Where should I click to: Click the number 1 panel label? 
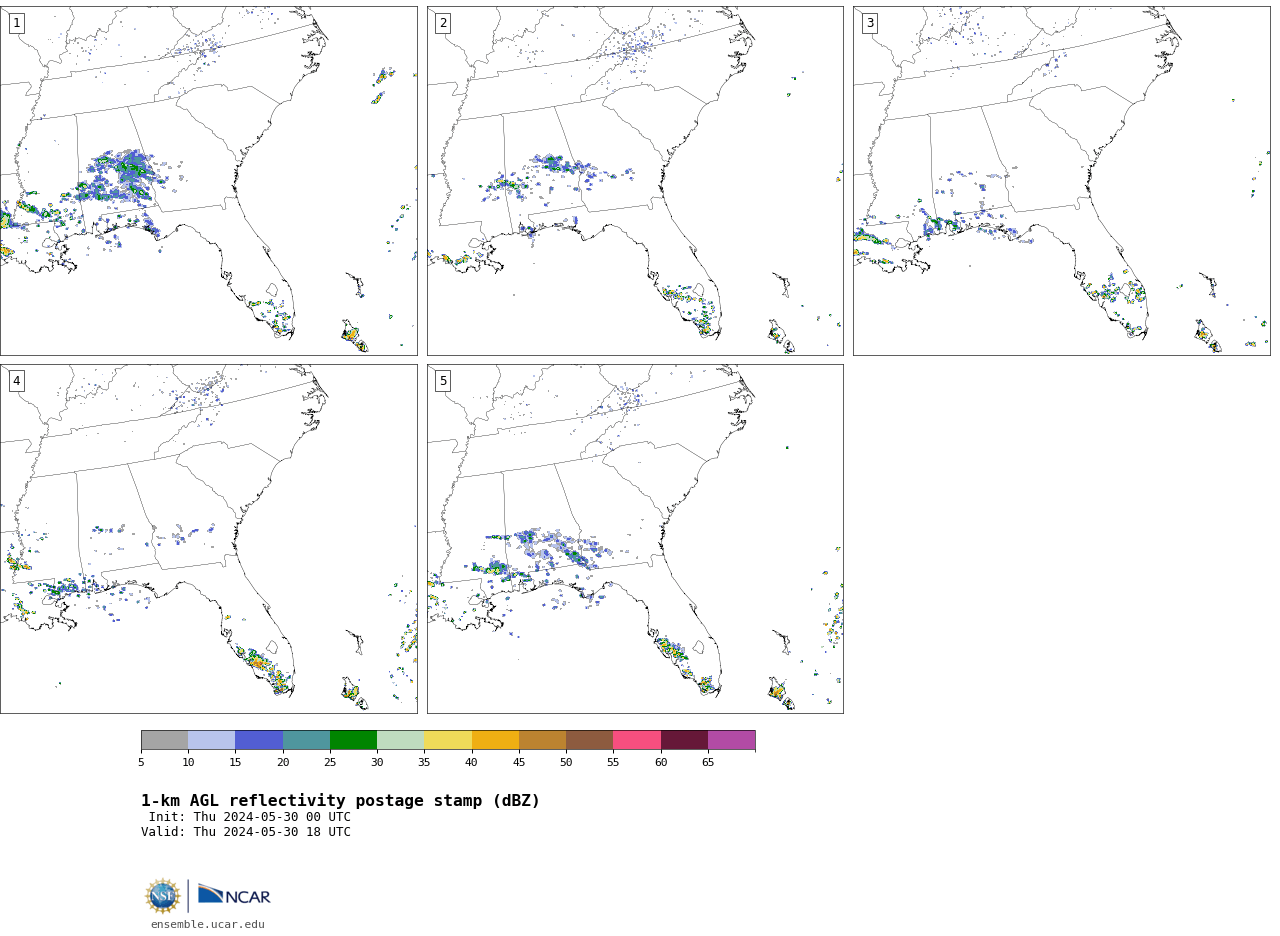[16, 23]
